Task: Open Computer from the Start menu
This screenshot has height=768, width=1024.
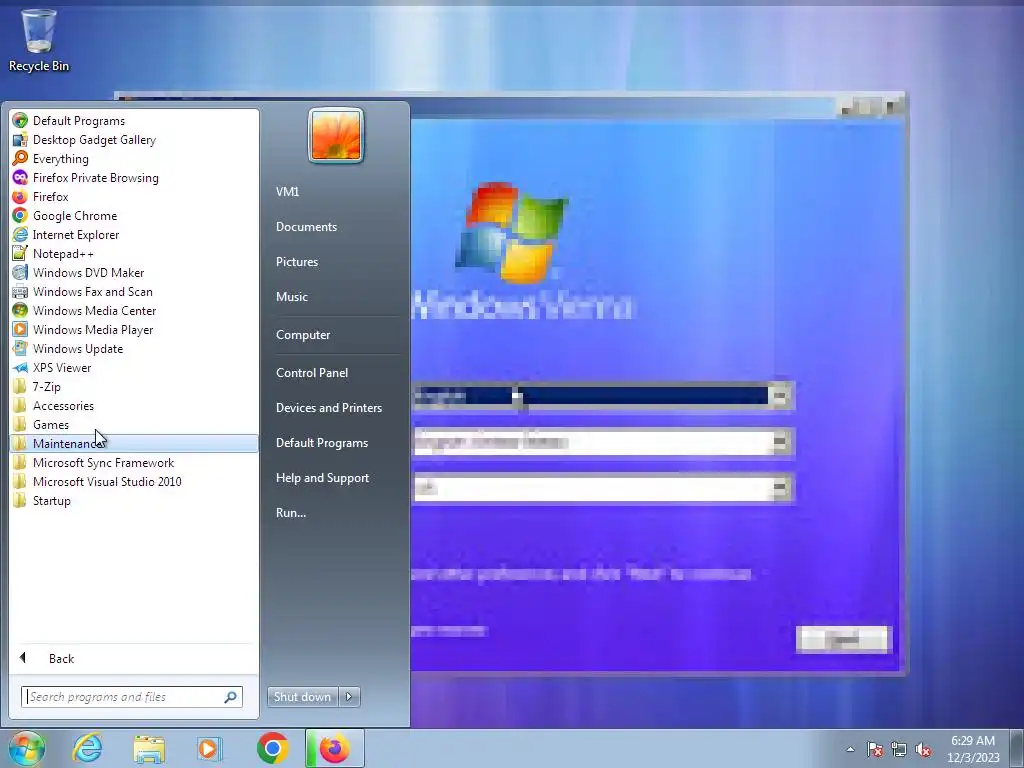Action: tap(303, 334)
